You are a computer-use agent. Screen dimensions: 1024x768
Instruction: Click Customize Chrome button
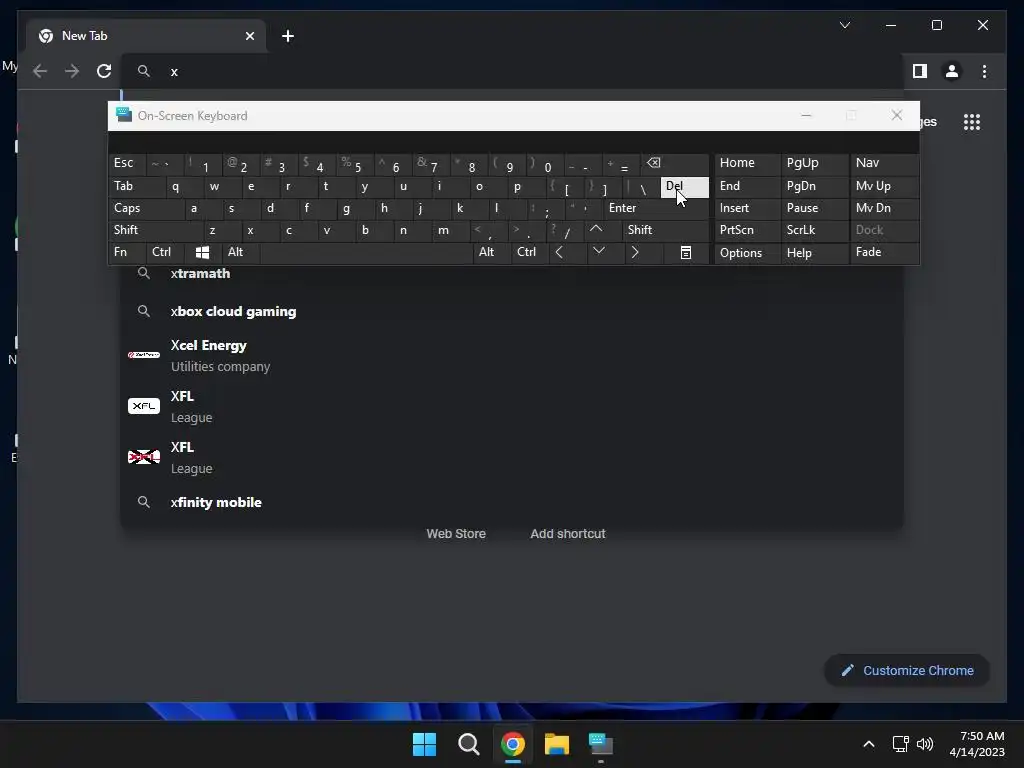pyautogui.click(x=907, y=671)
